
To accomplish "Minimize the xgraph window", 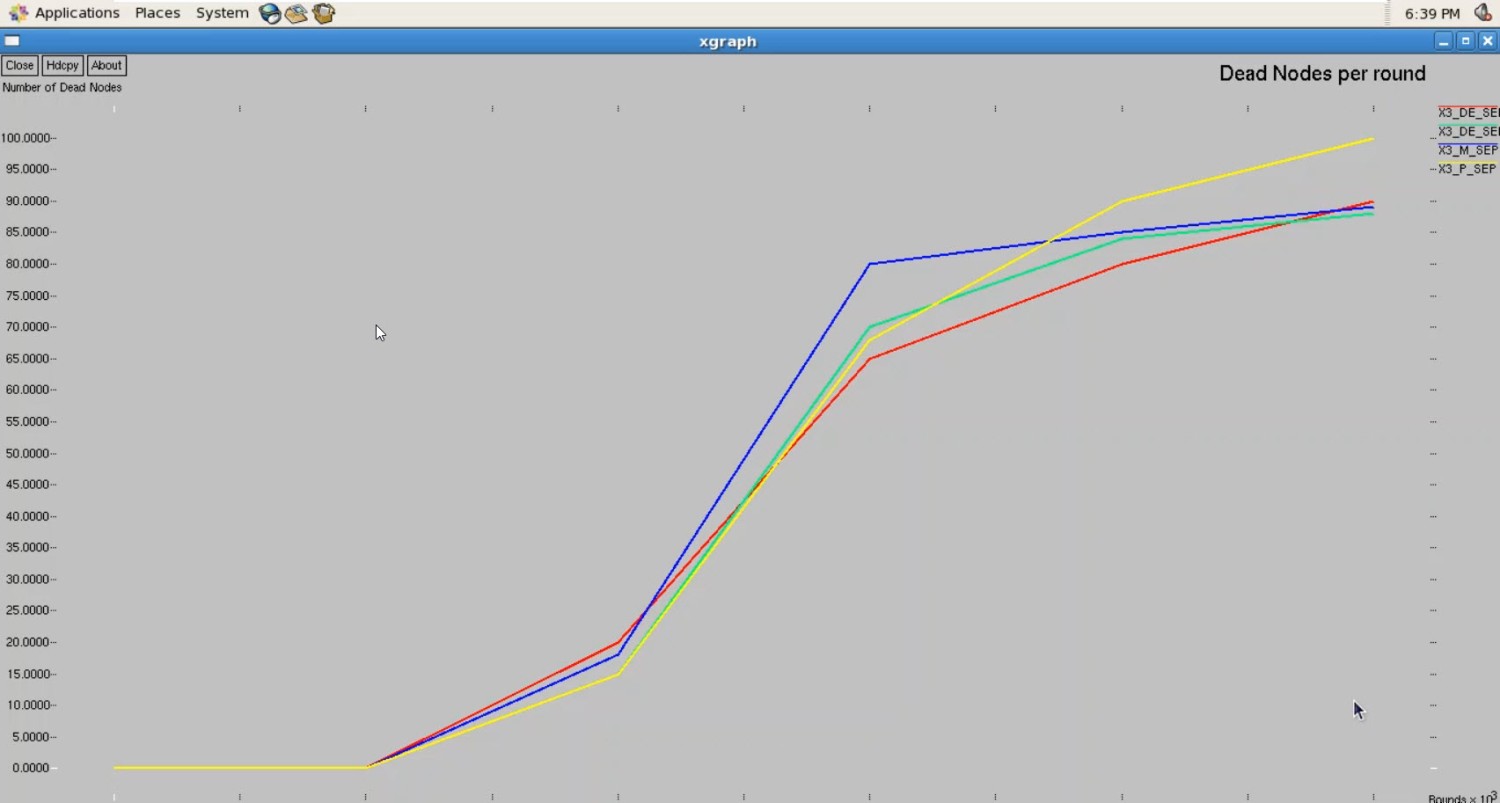I will click(x=1443, y=41).
